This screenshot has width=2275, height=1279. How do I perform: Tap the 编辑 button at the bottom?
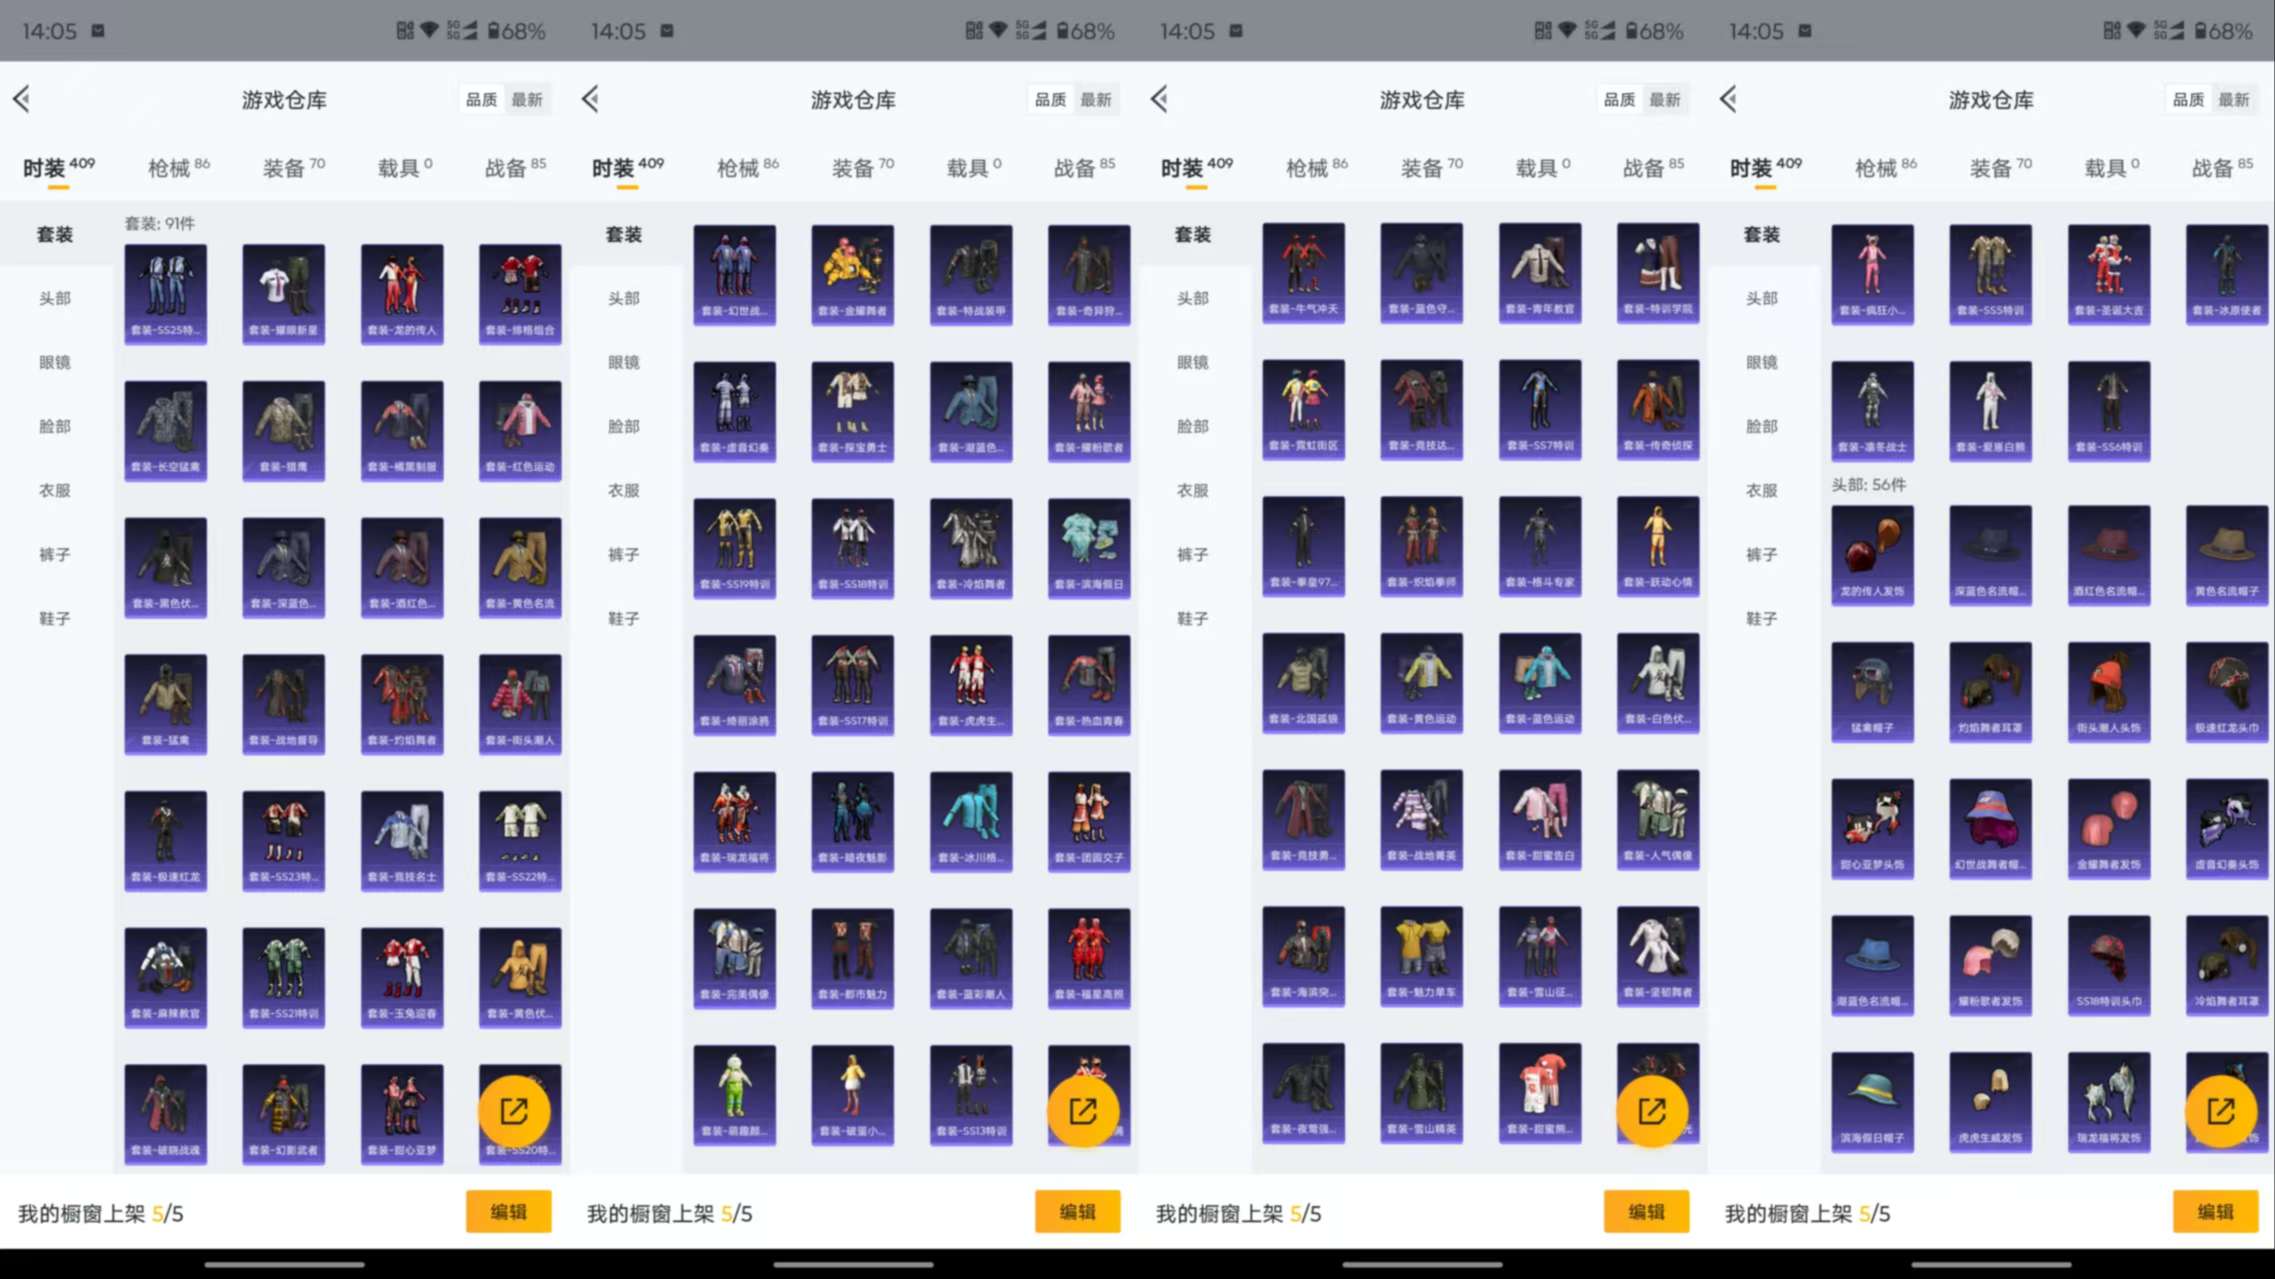[x=508, y=1211]
